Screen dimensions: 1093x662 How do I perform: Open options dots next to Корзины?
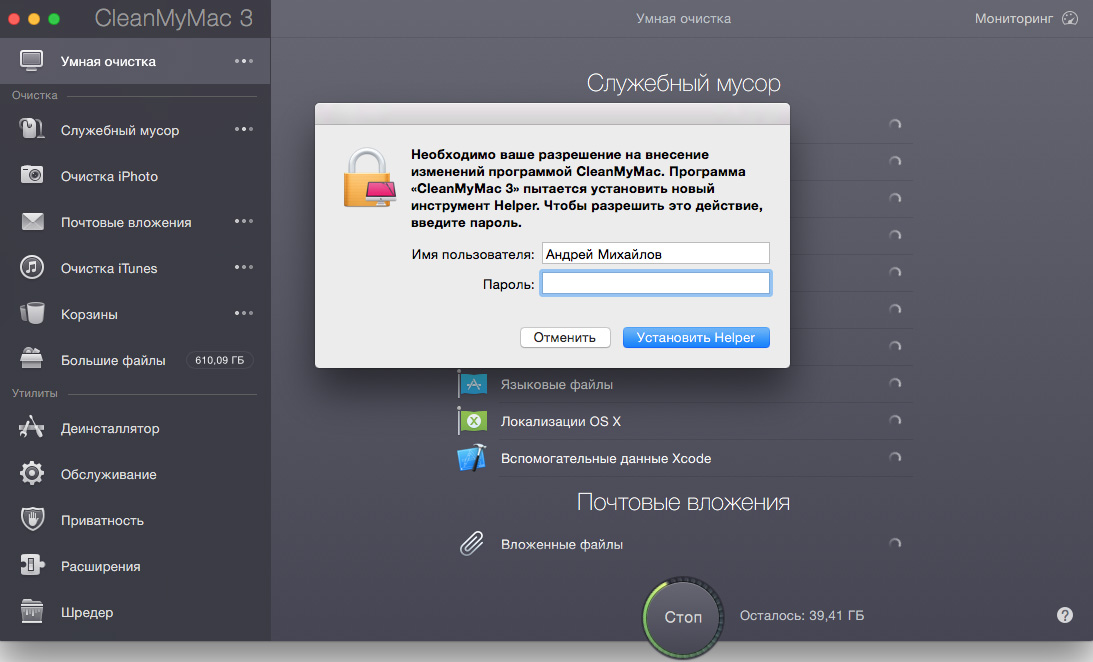pos(244,313)
